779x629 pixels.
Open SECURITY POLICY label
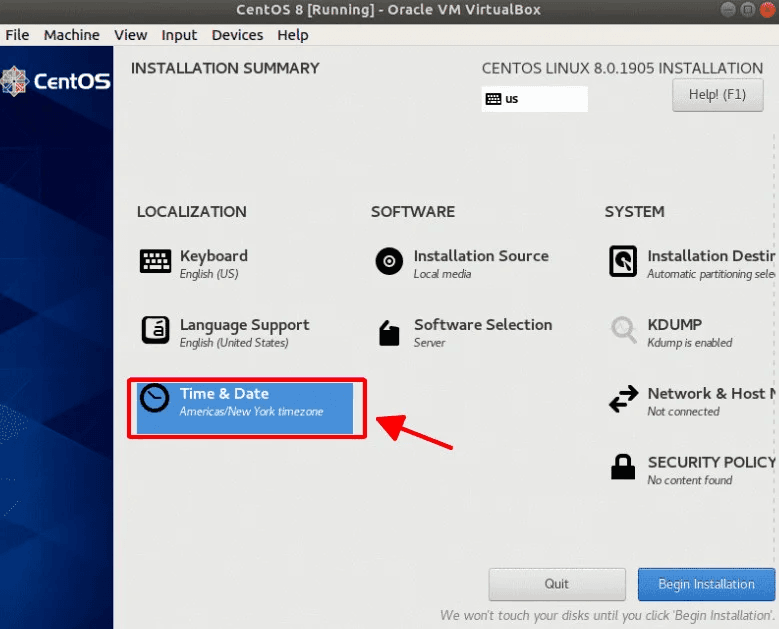pyautogui.click(x=711, y=462)
